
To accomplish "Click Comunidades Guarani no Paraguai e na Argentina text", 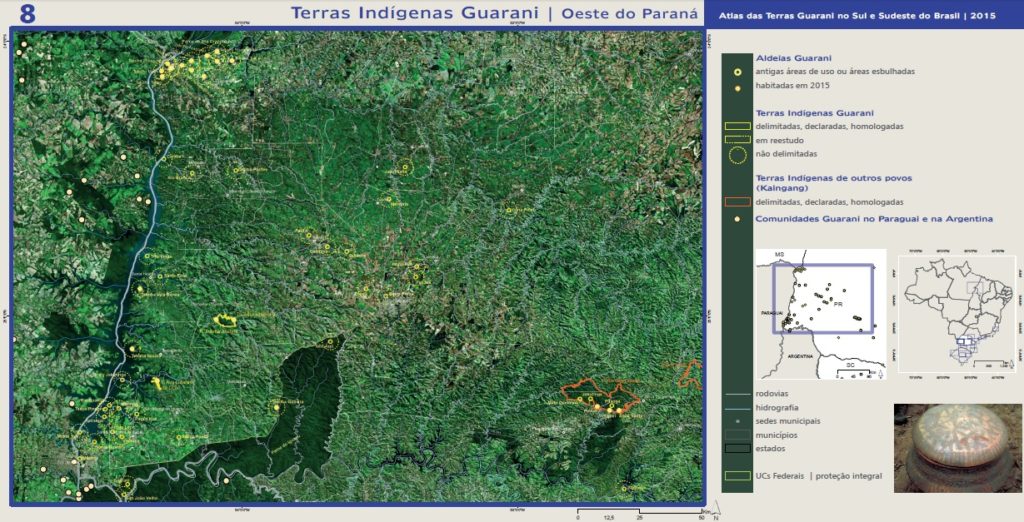I will 874,219.
